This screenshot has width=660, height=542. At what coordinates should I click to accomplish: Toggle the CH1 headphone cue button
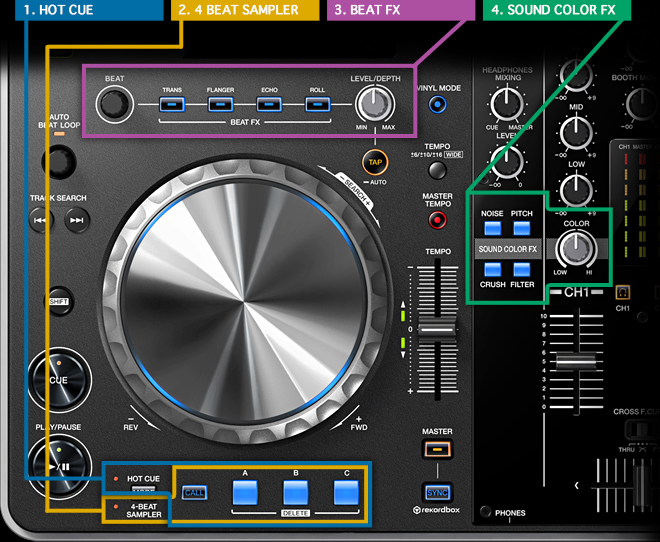[622, 292]
